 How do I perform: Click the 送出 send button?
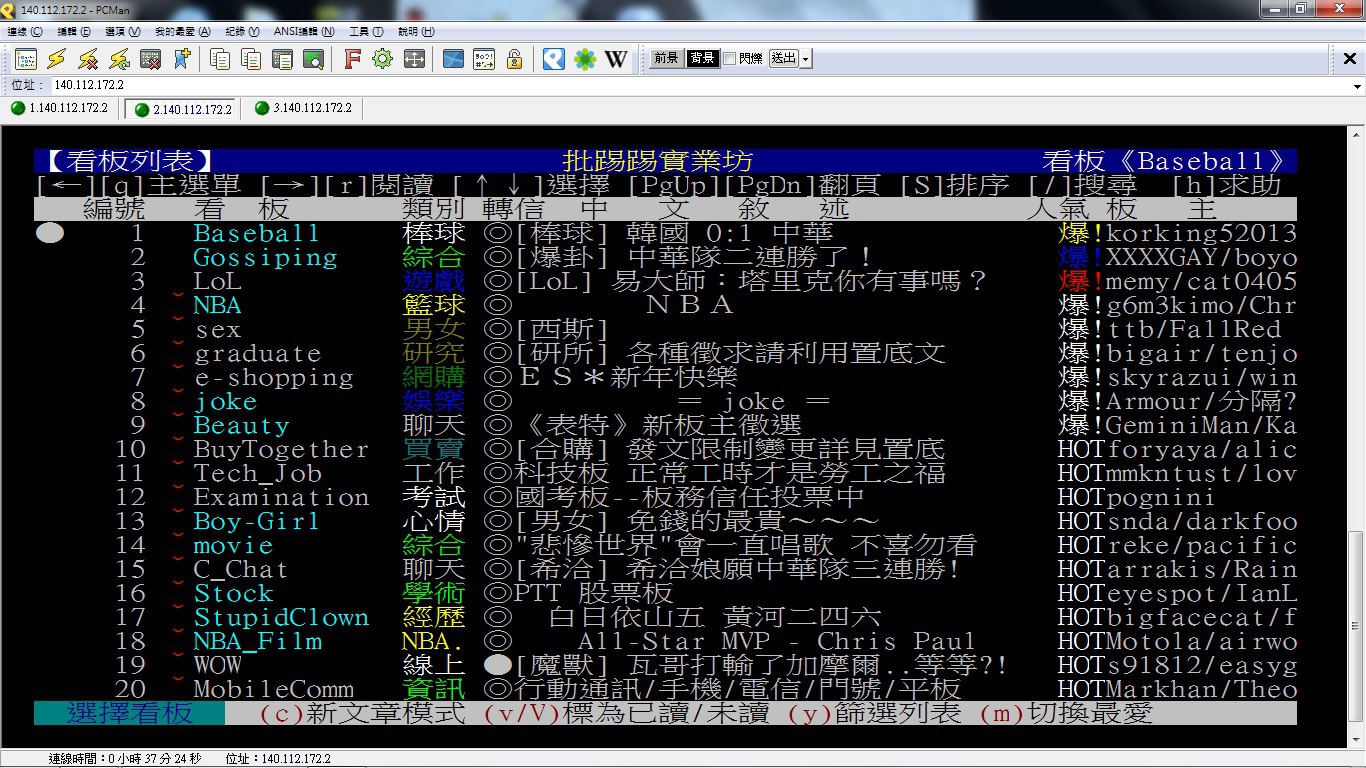click(784, 59)
